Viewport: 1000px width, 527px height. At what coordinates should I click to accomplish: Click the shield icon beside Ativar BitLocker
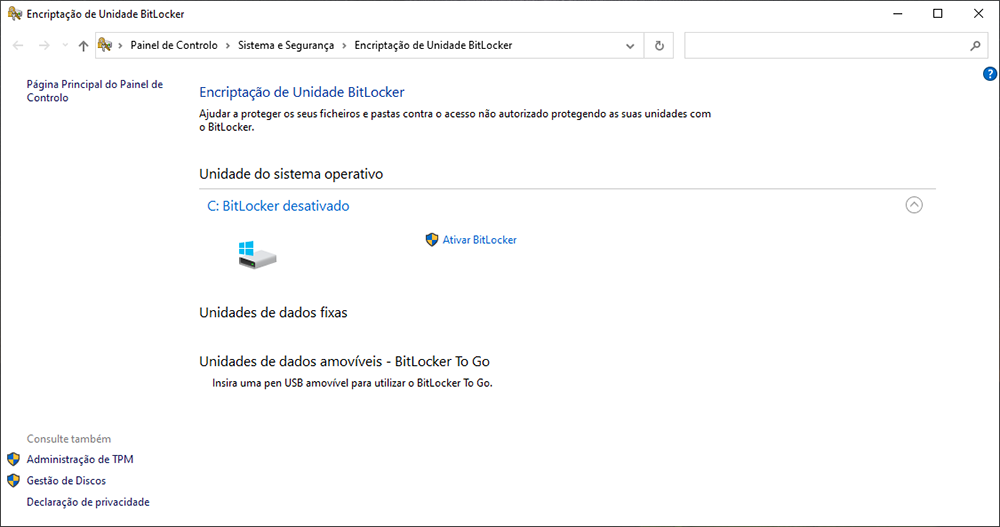tap(432, 240)
